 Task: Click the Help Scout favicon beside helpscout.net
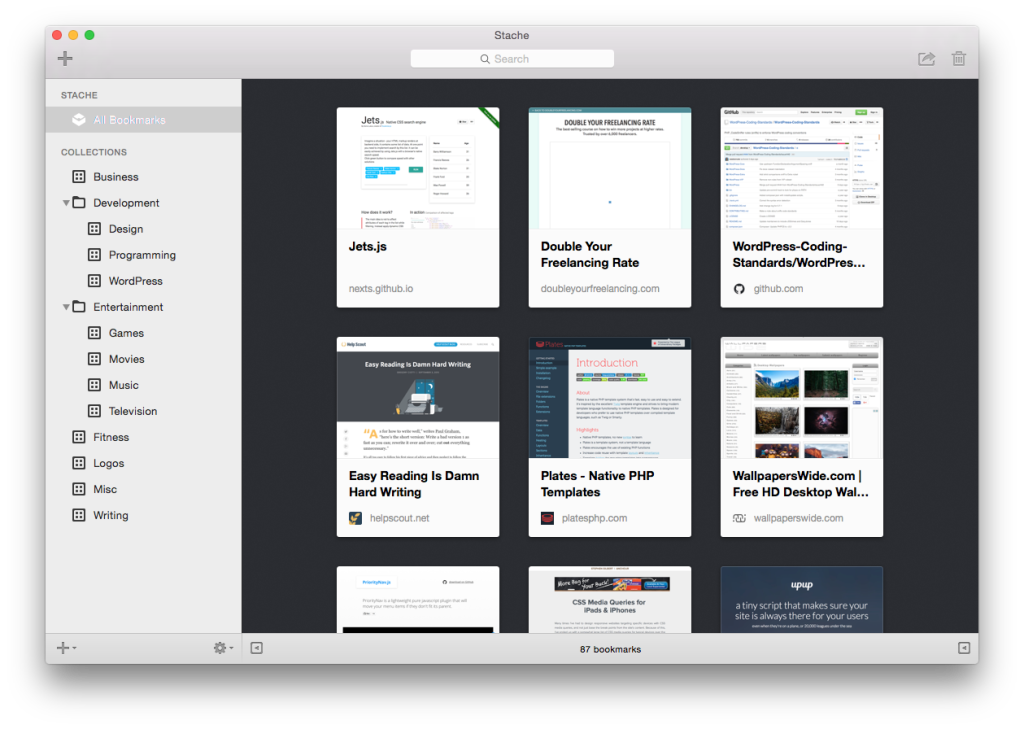(355, 518)
